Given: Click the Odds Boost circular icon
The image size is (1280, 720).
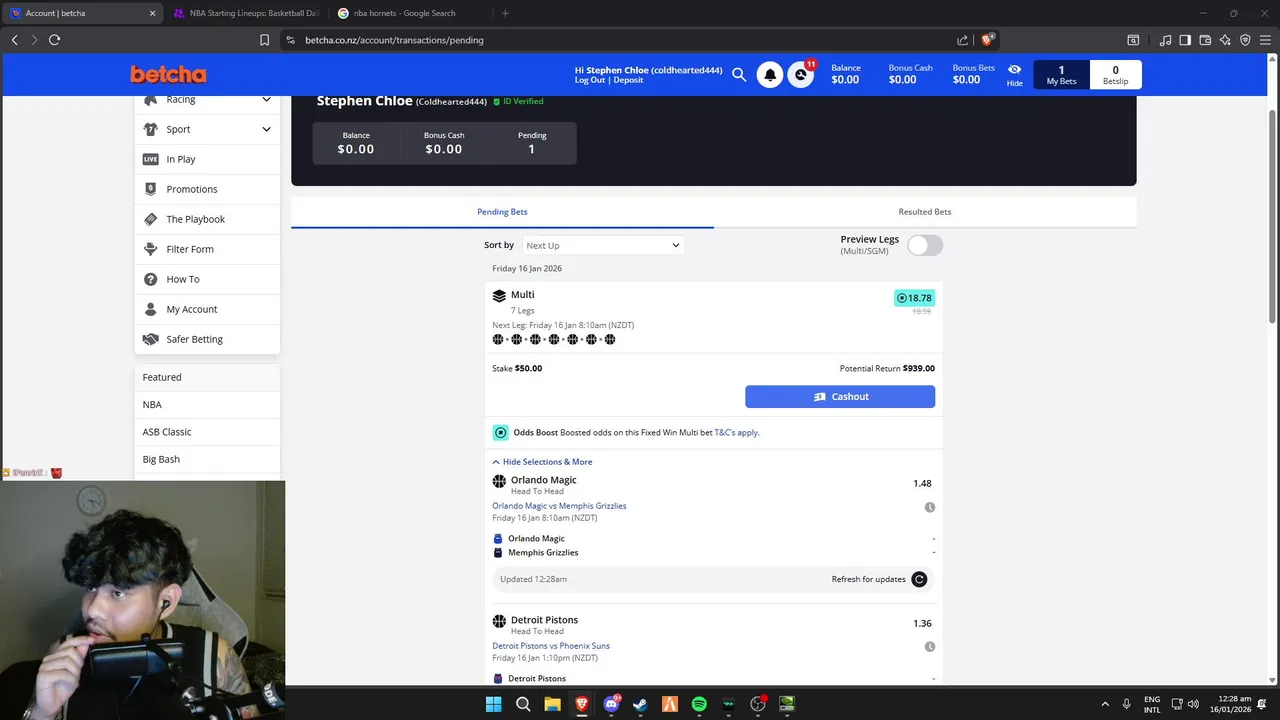Looking at the screenshot, I should pos(500,433).
